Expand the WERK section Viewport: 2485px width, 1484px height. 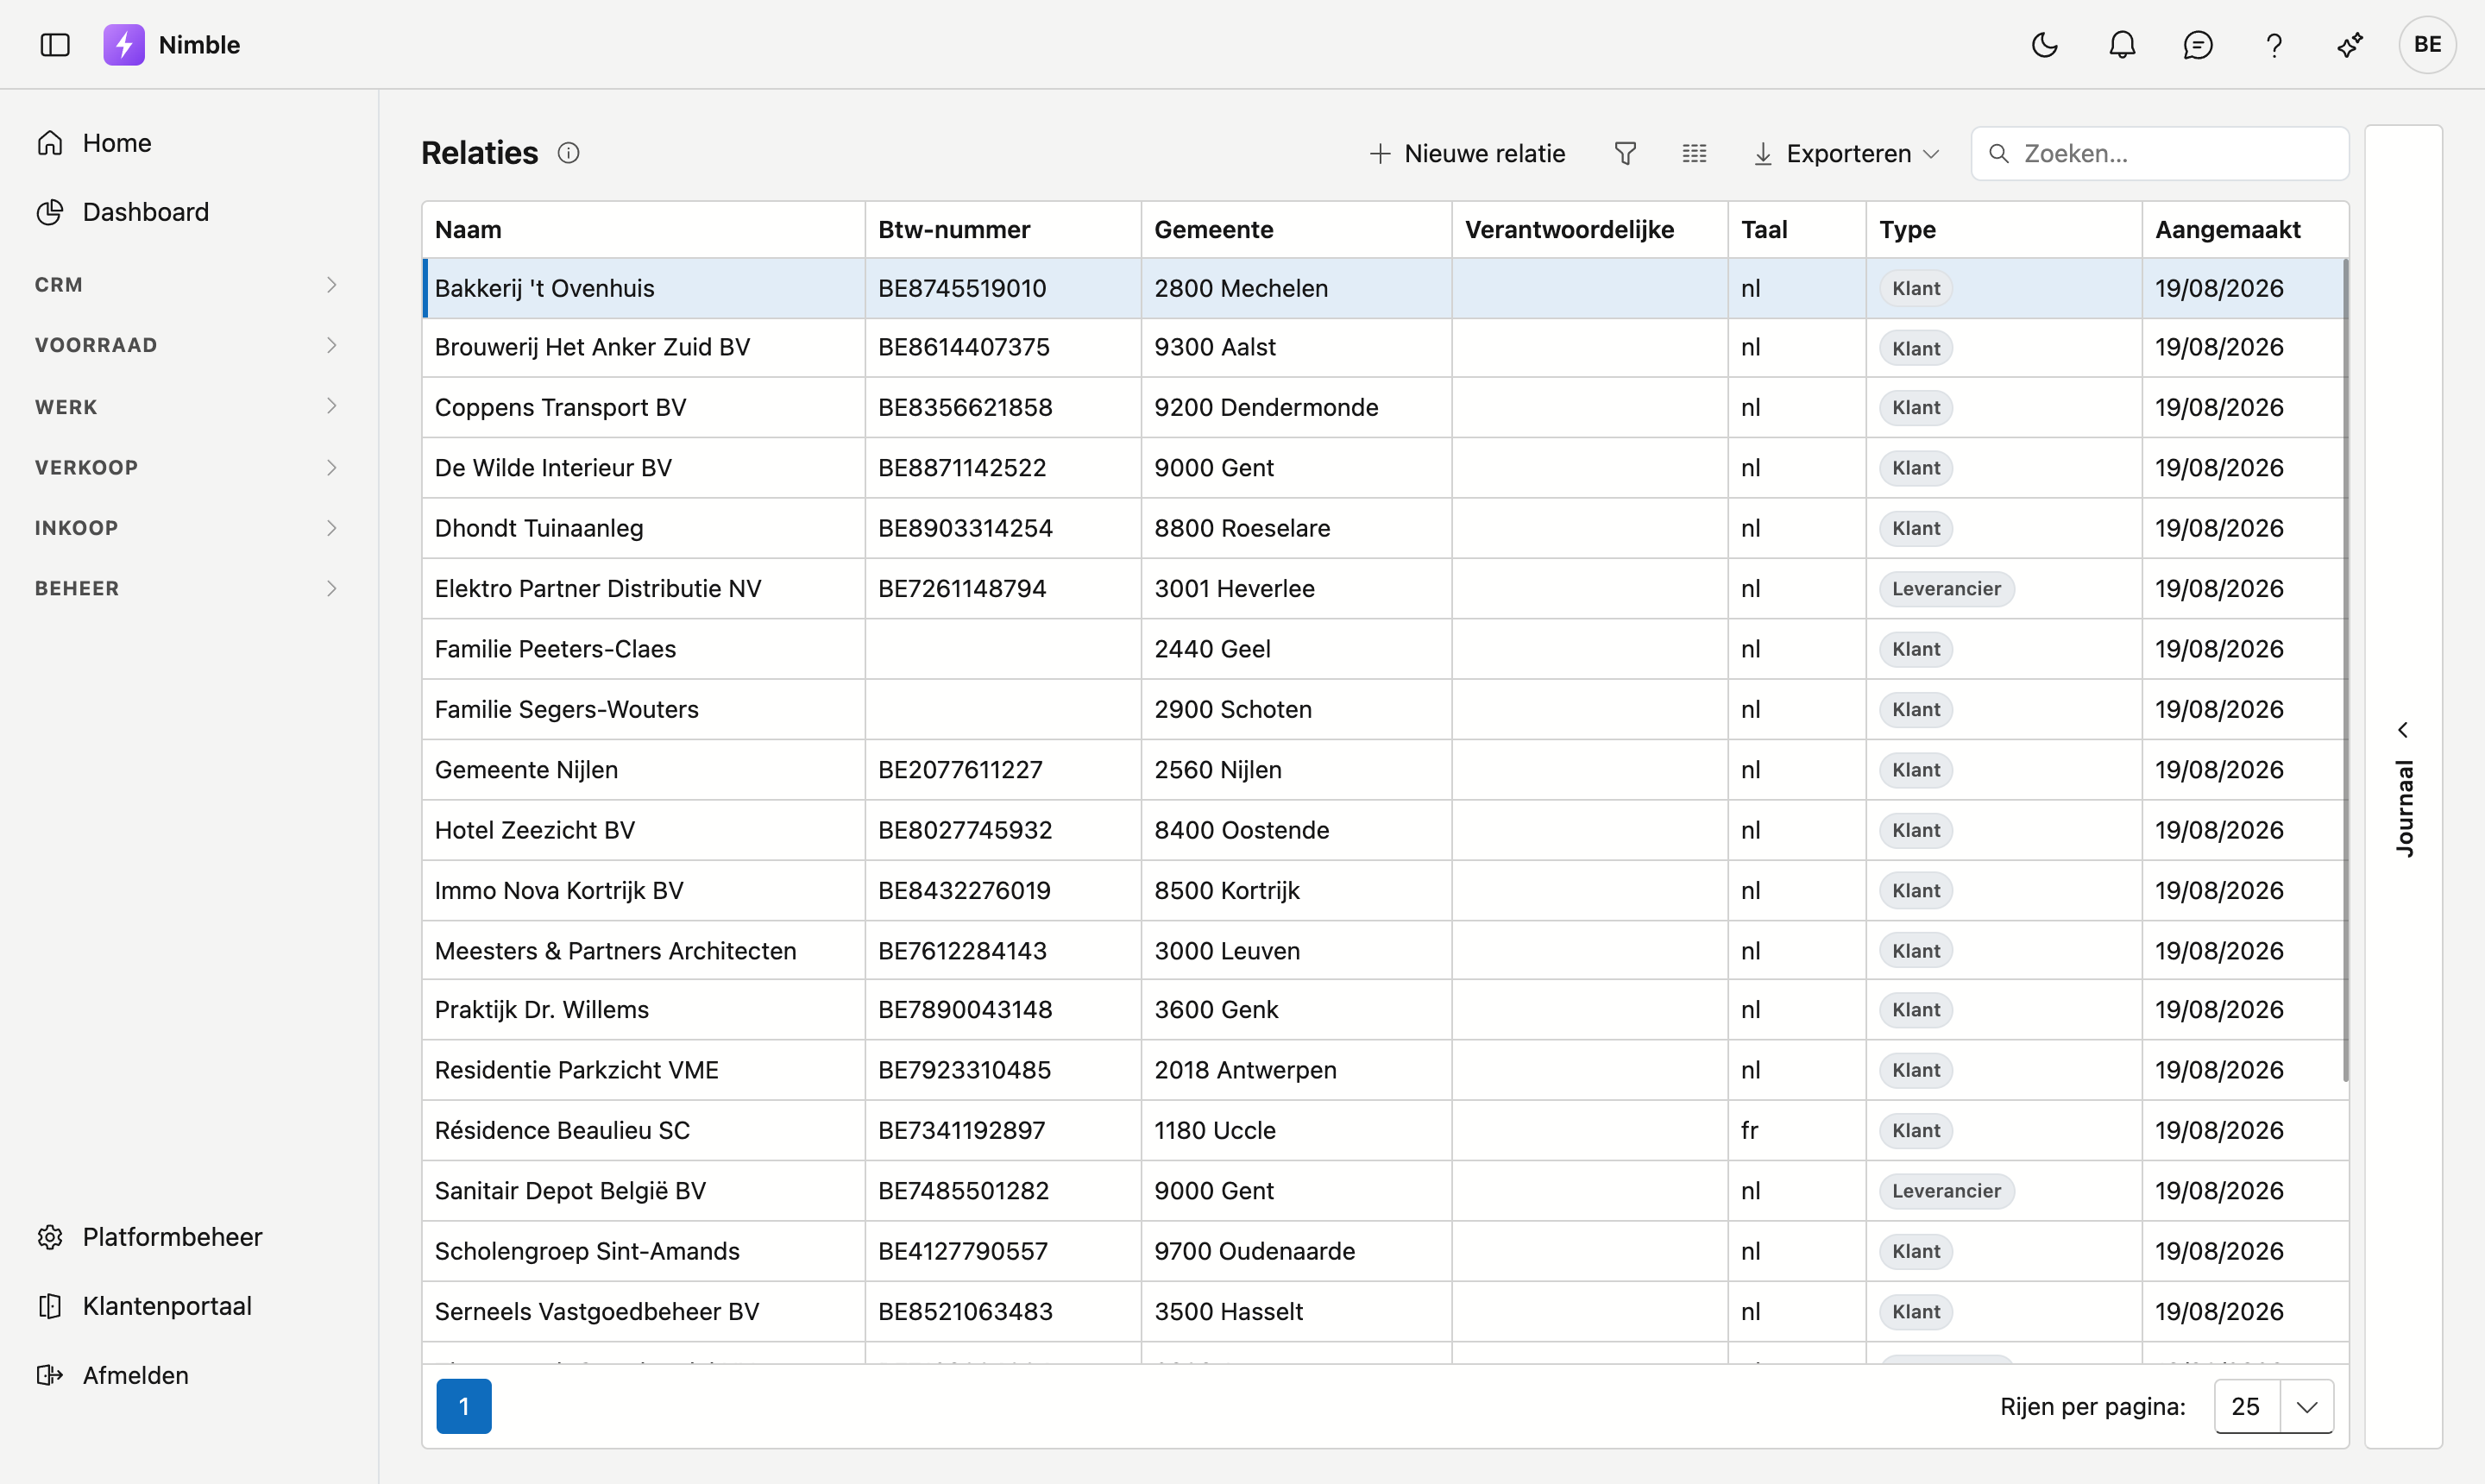[x=189, y=406]
